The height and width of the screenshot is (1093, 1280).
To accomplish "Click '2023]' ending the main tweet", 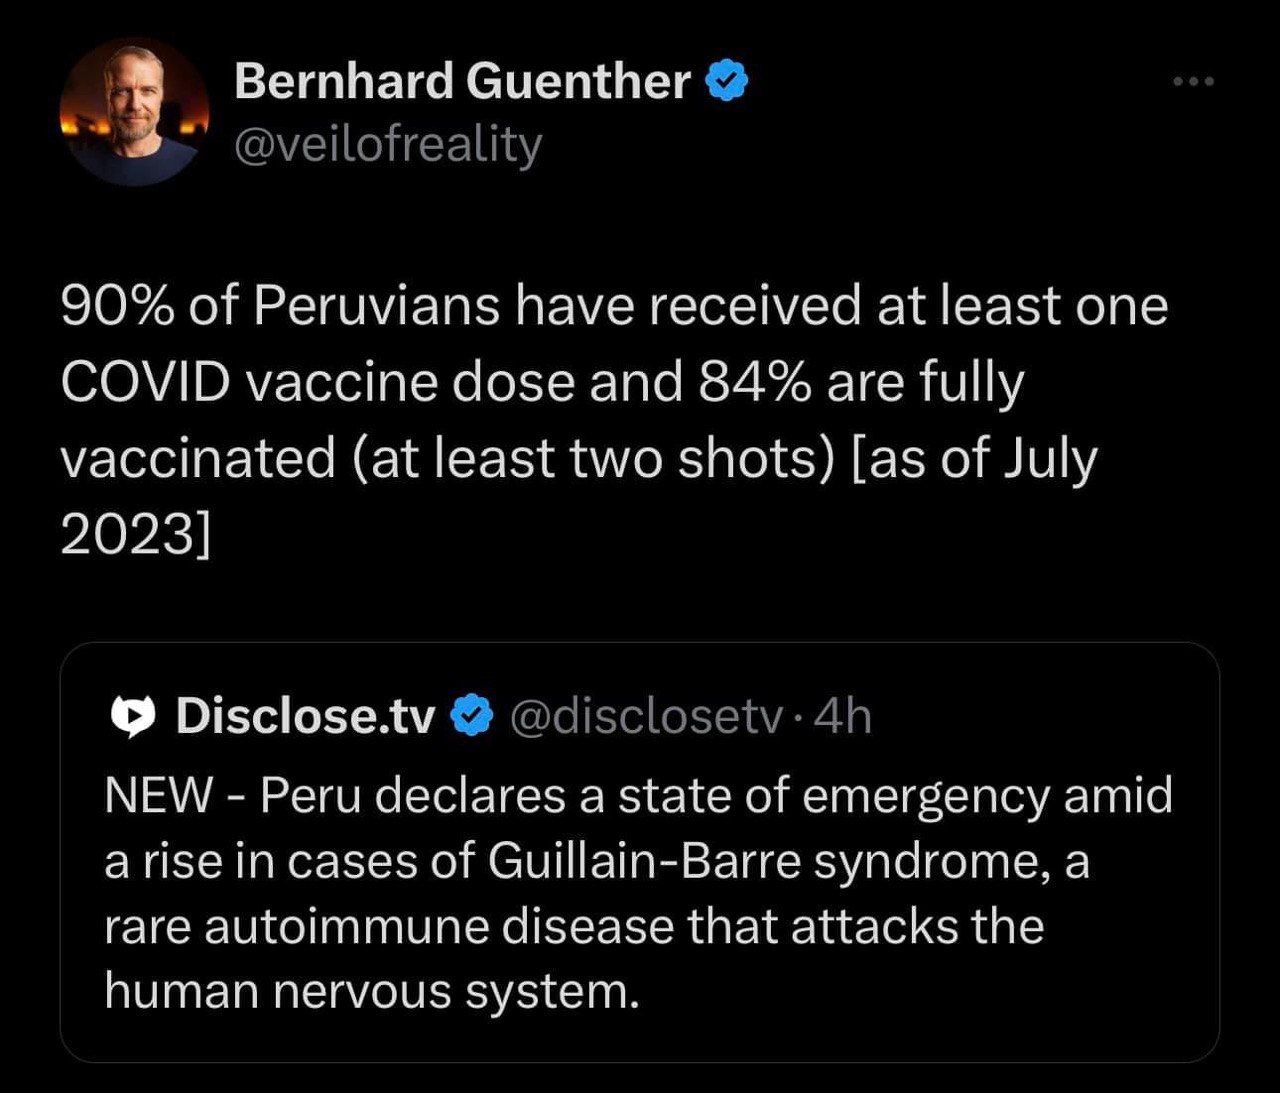I will pyautogui.click(x=136, y=536).
